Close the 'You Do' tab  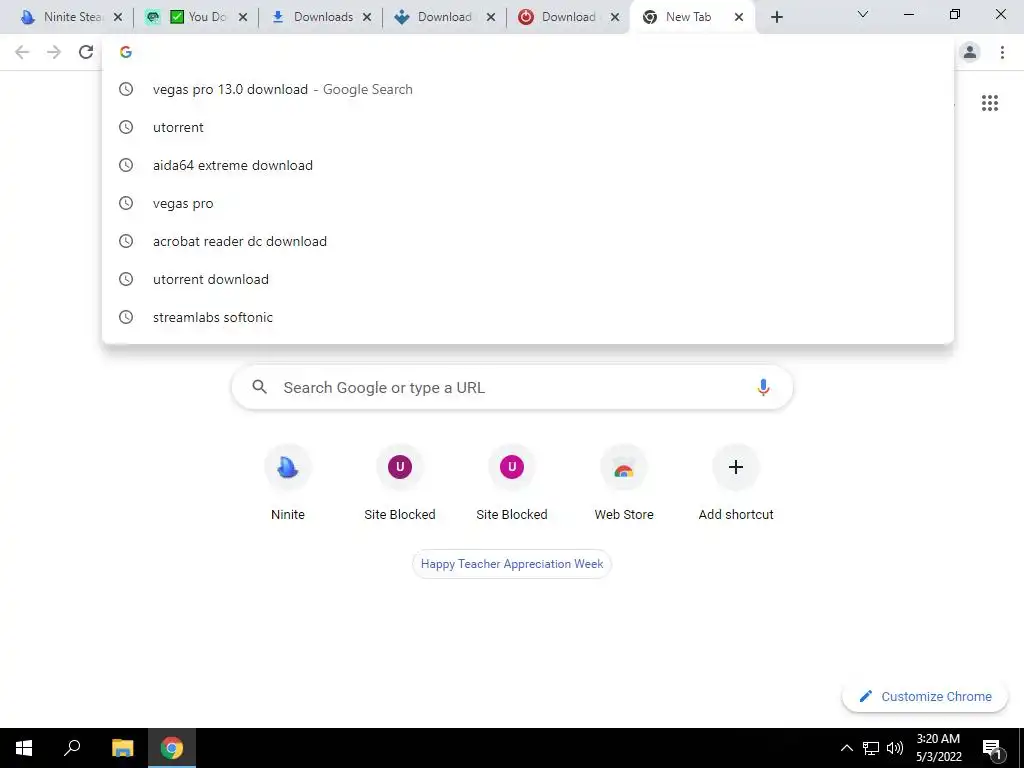243,17
